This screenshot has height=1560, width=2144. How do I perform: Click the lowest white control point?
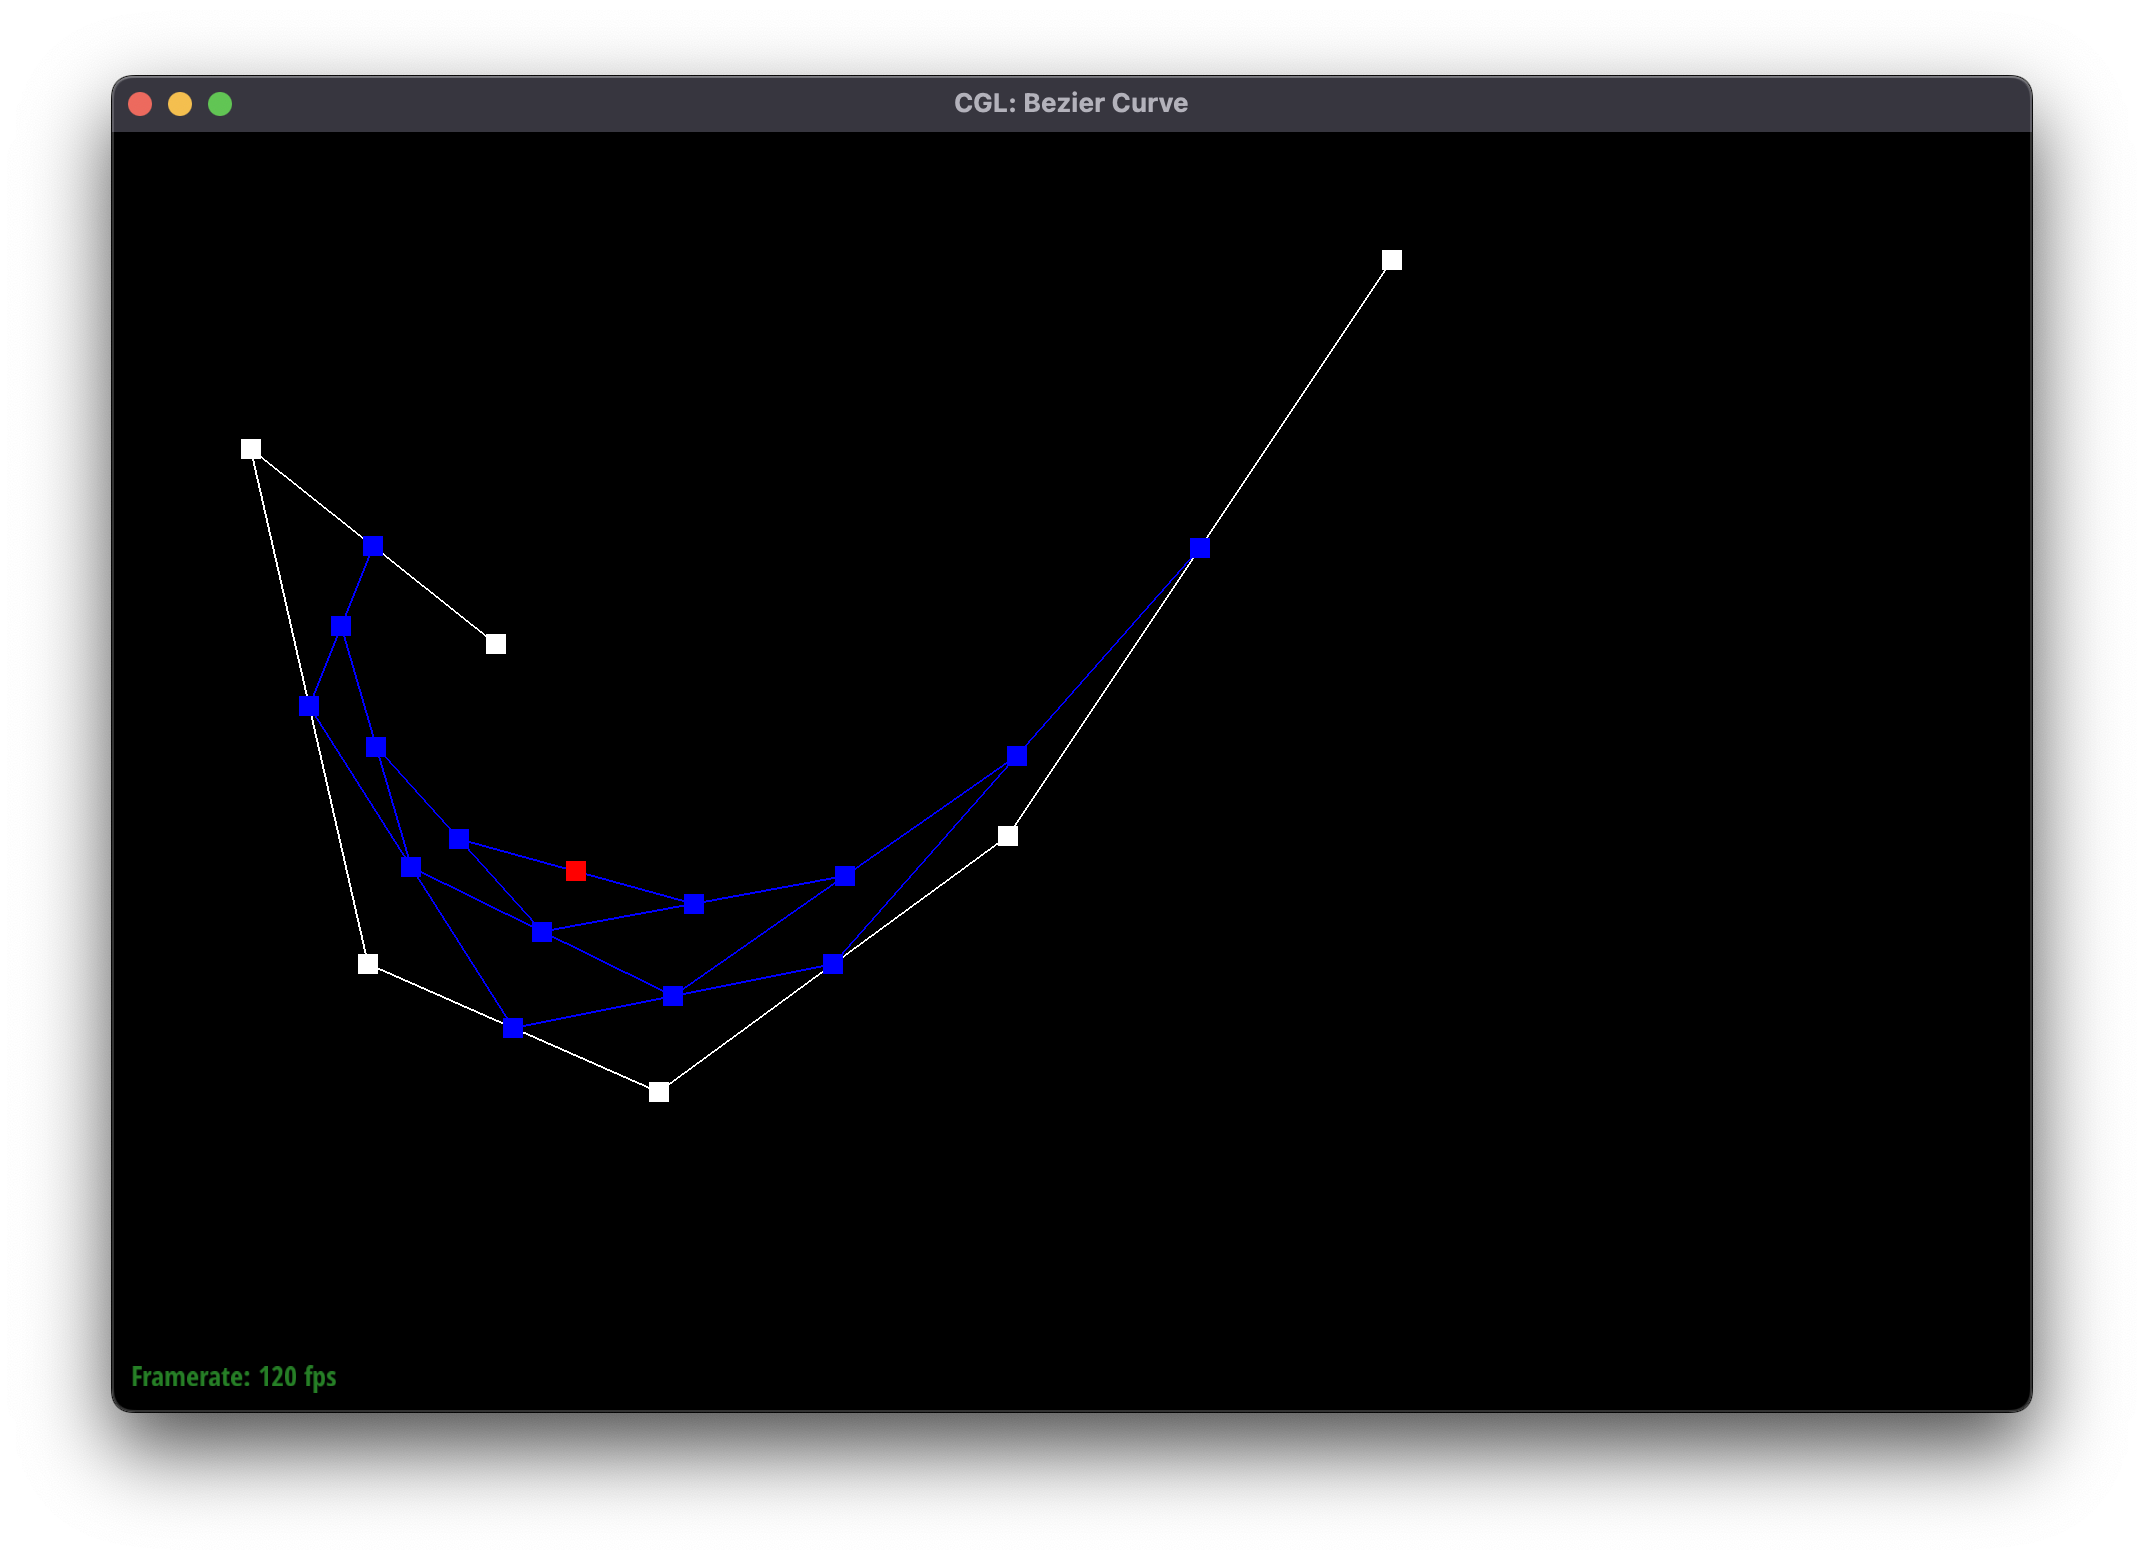point(658,1092)
